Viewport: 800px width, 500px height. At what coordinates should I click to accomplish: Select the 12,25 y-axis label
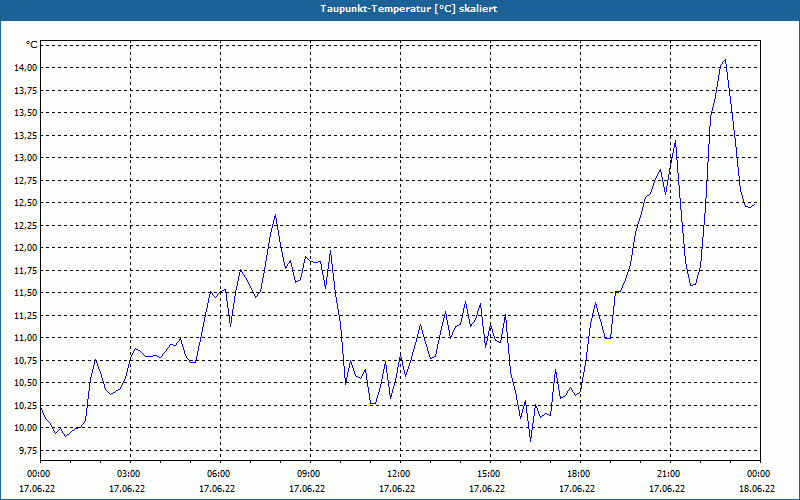26,225
